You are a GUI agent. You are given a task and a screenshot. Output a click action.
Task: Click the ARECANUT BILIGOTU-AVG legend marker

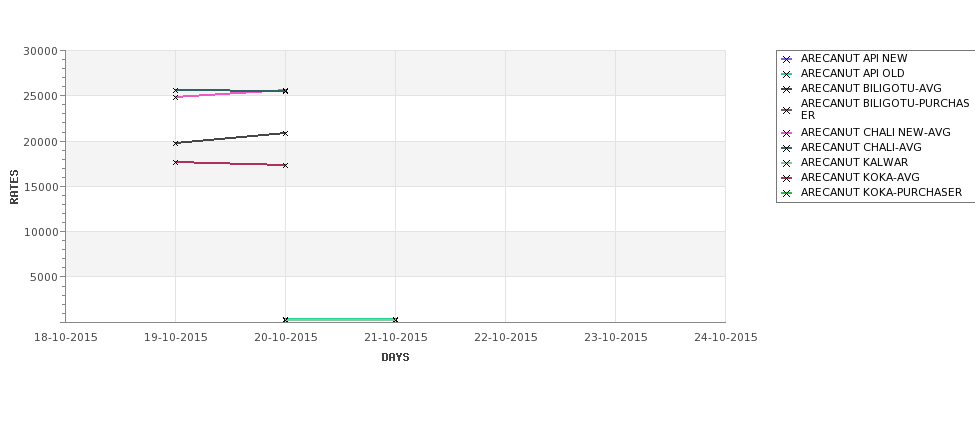(786, 89)
